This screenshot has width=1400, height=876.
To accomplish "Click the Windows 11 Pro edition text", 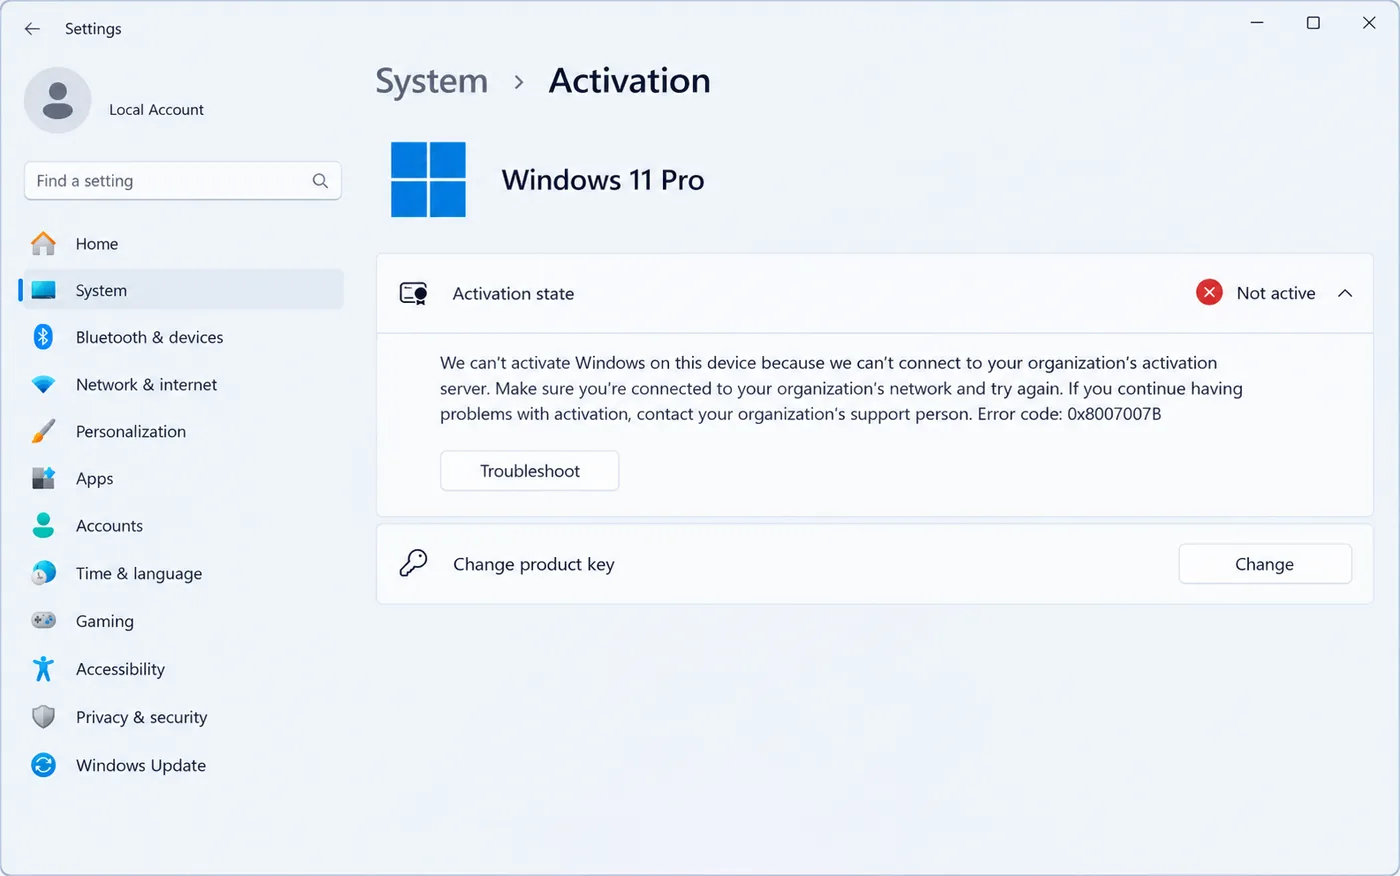I will [x=603, y=180].
